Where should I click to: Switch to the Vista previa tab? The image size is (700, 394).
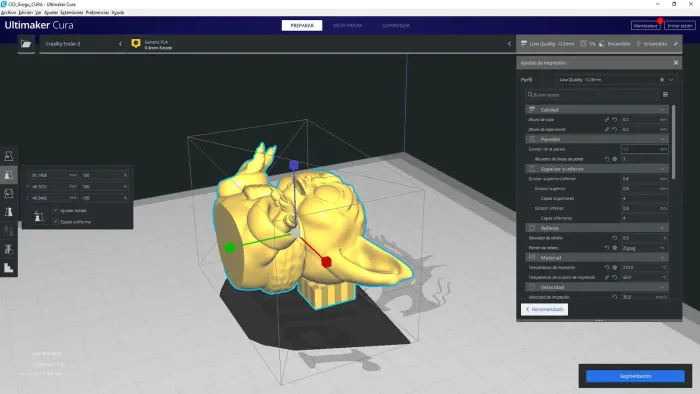(x=347, y=25)
